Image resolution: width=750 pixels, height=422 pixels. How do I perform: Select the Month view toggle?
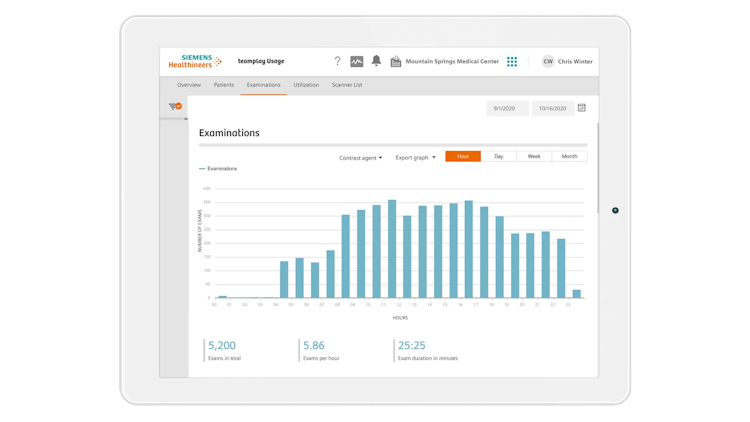pos(569,156)
